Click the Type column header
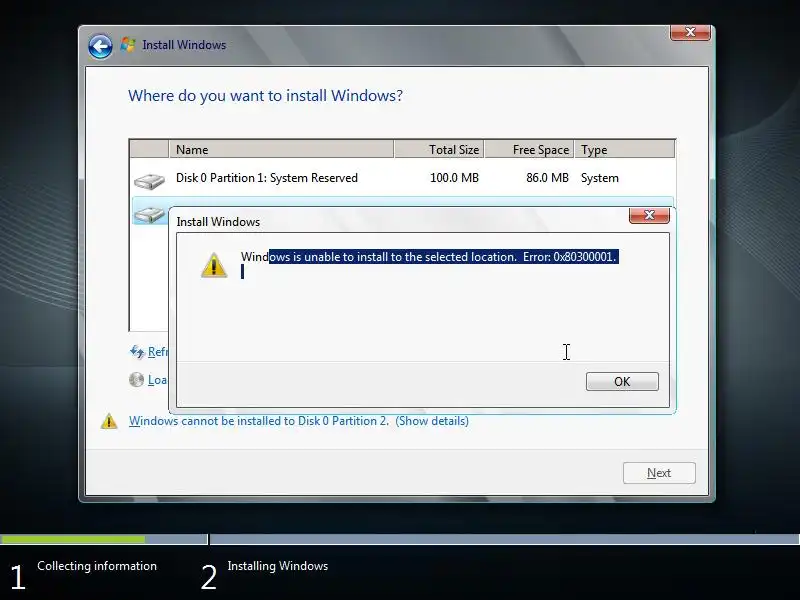 624,149
